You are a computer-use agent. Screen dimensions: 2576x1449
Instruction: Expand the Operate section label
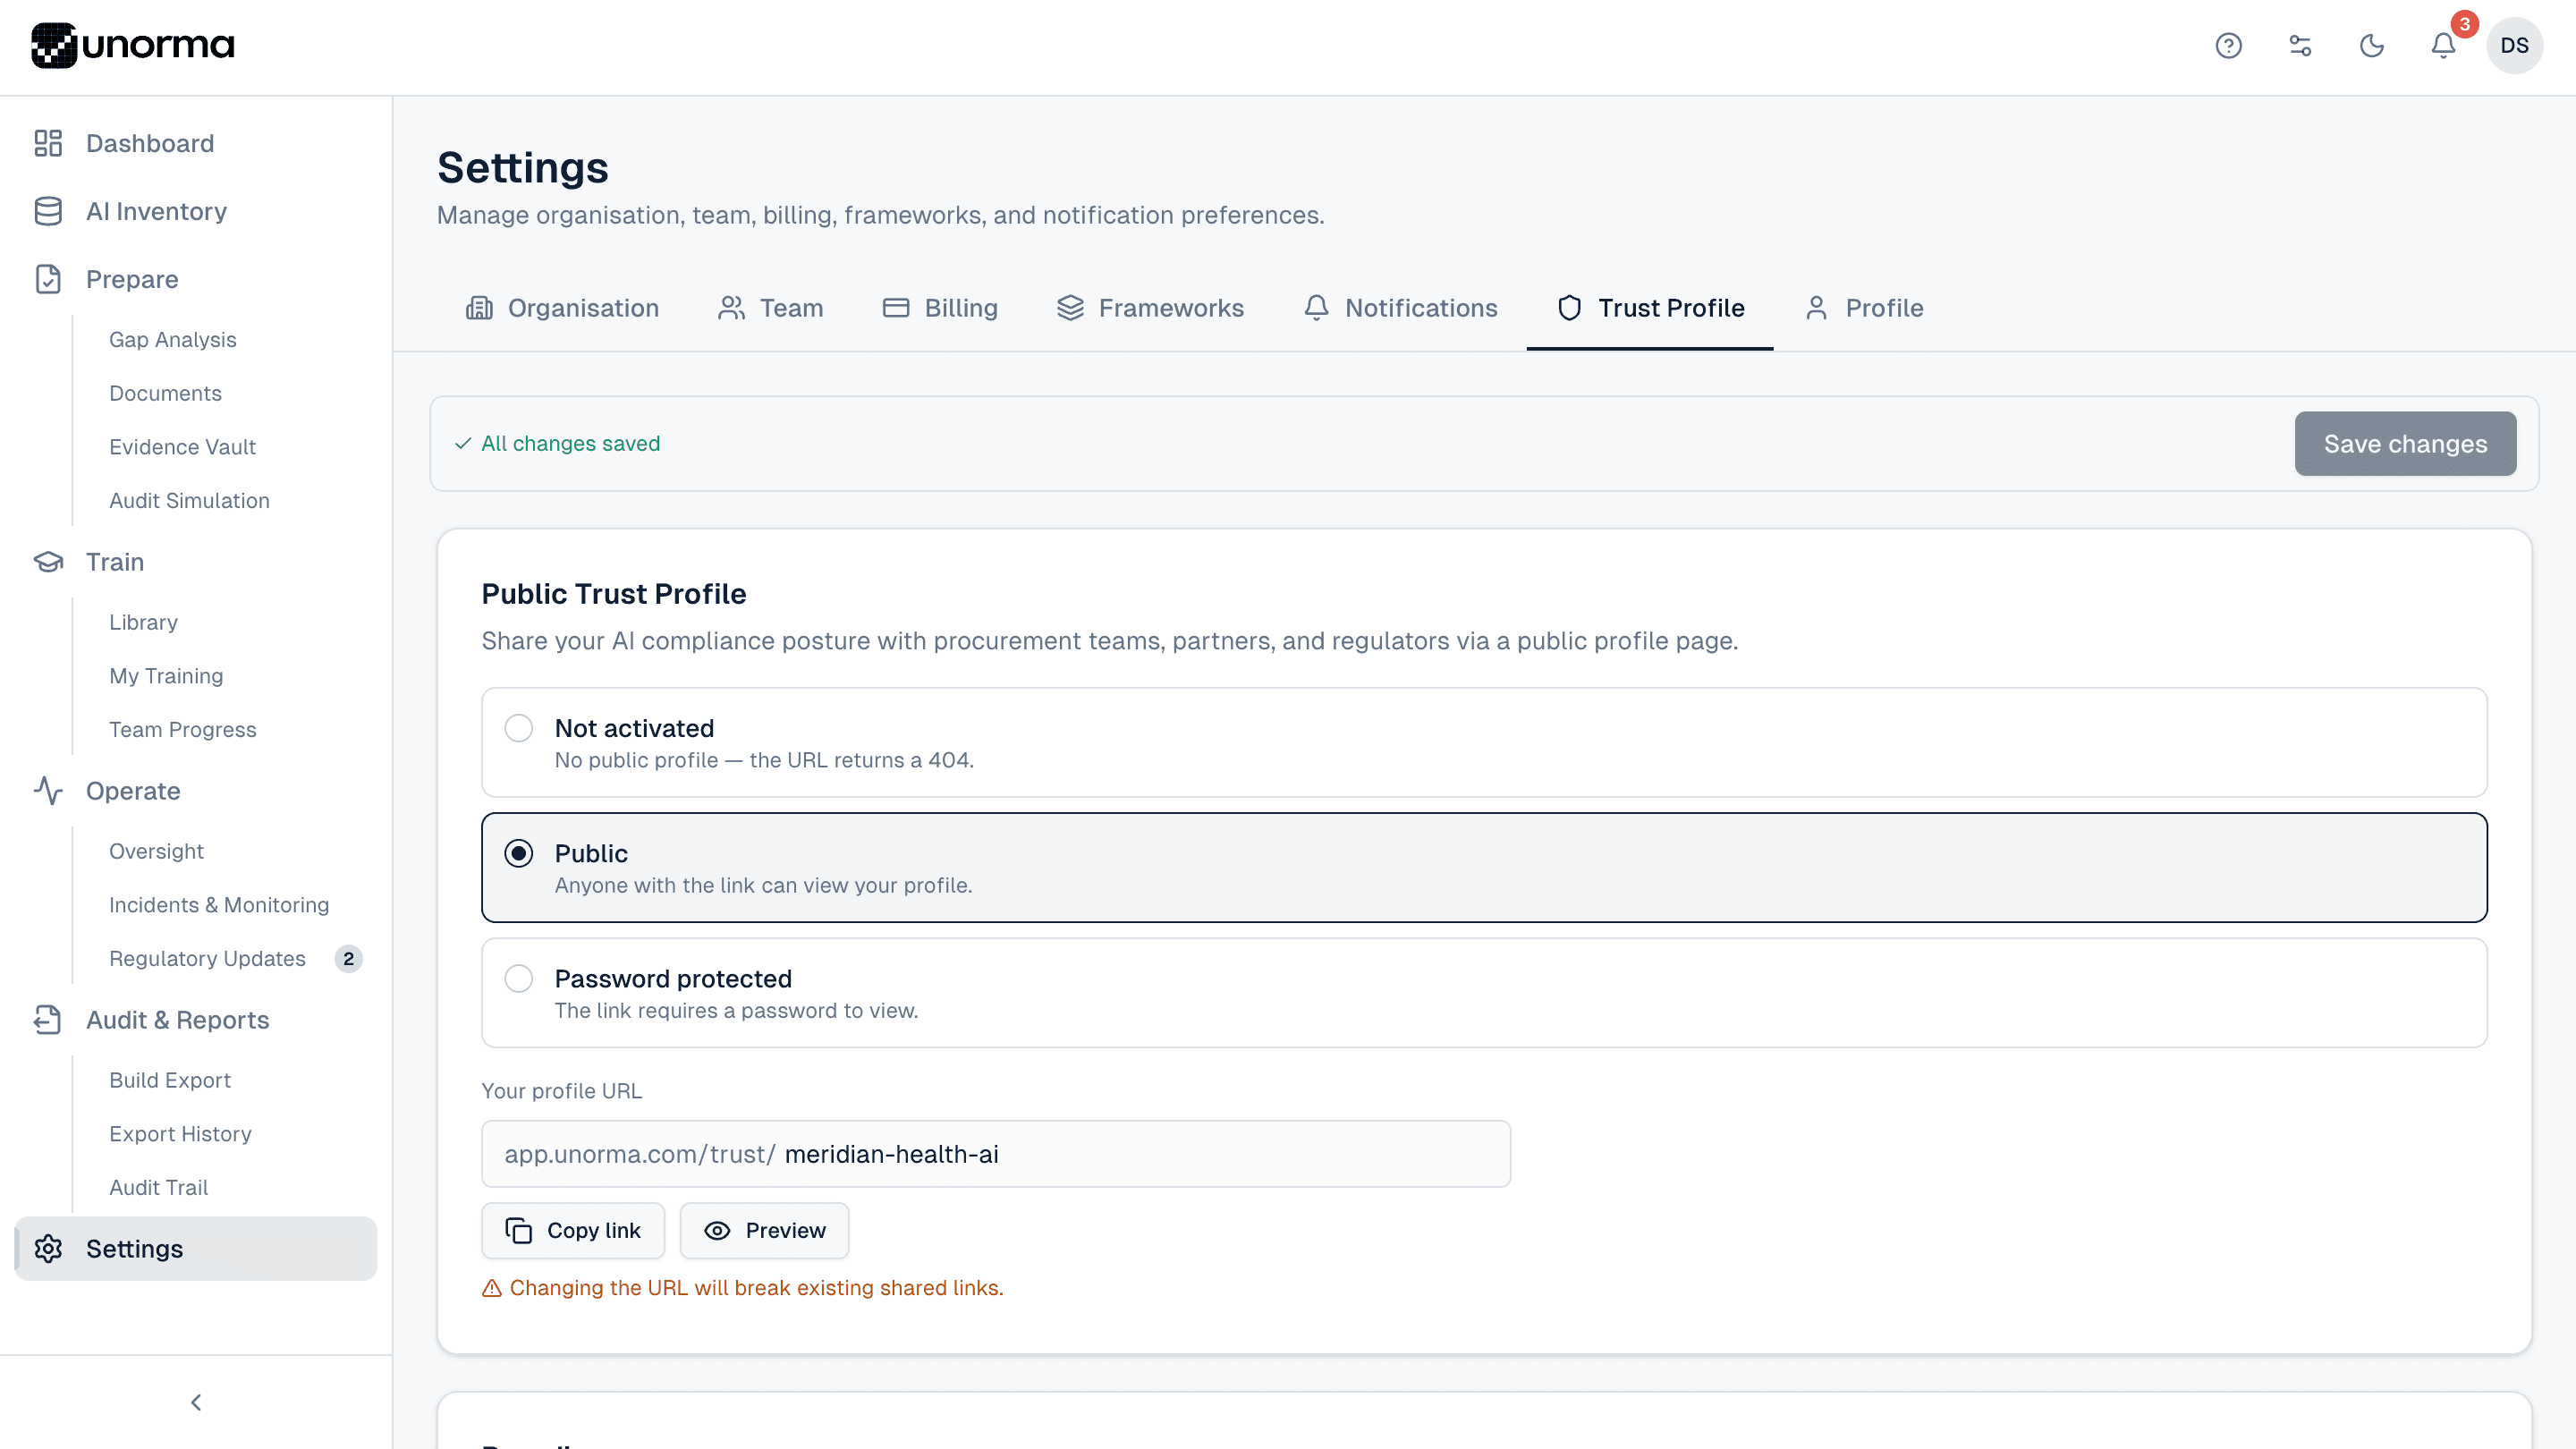click(133, 791)
